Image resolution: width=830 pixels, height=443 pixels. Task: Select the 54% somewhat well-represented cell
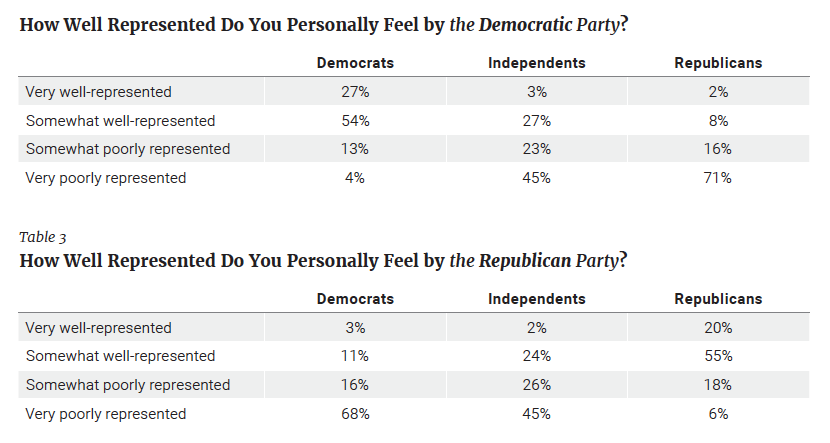click(355, 121)
